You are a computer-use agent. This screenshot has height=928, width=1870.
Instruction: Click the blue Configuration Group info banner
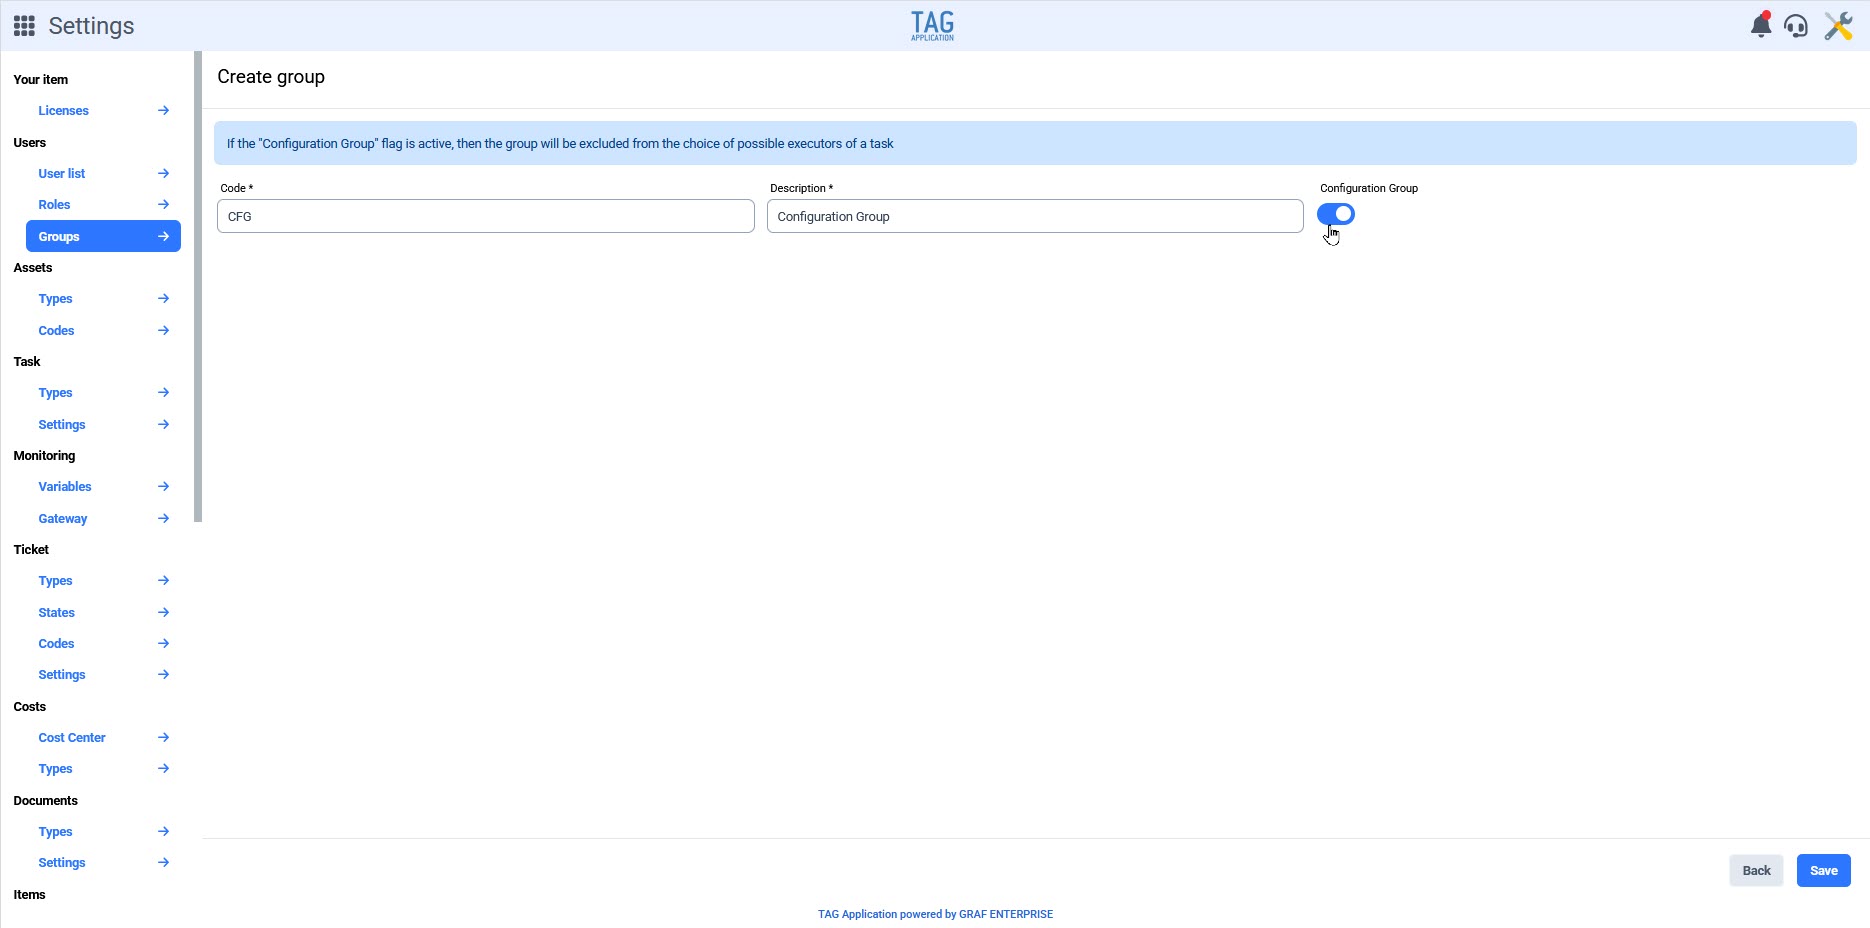pyautogui.click(x=1035, y=143)
